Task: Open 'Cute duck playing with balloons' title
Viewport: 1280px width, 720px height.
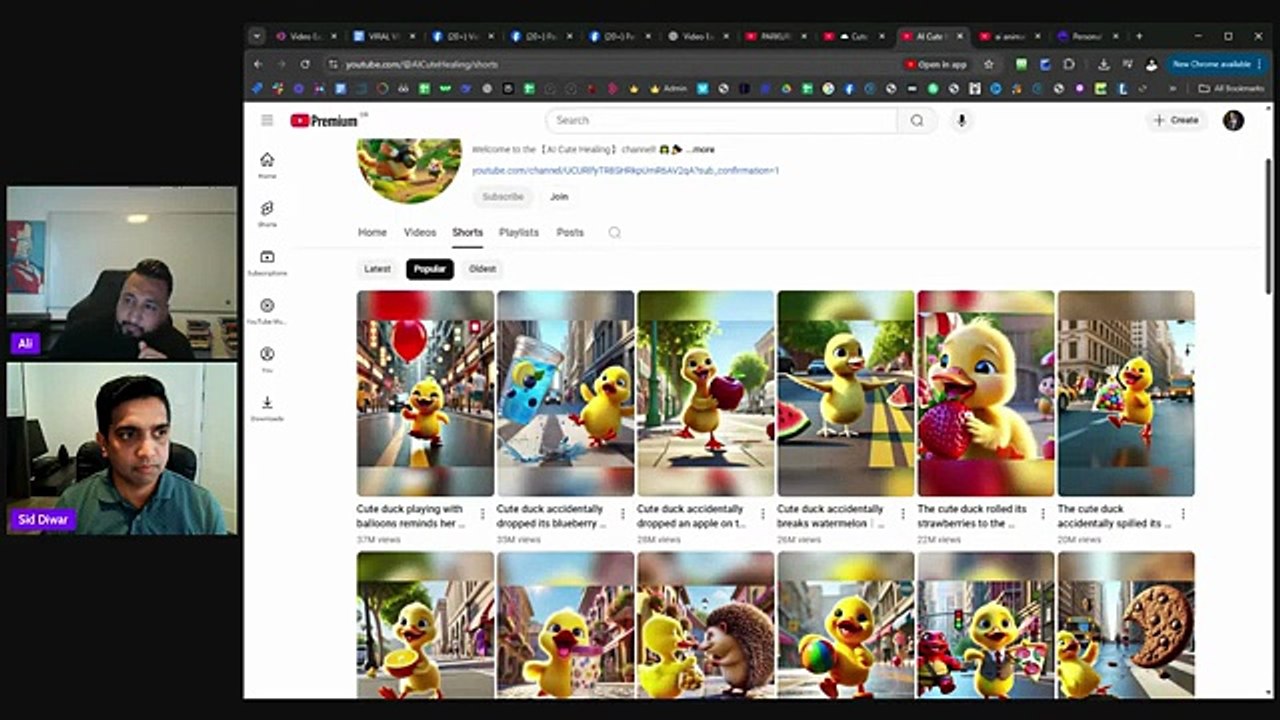Action: (x=411, y=516)
